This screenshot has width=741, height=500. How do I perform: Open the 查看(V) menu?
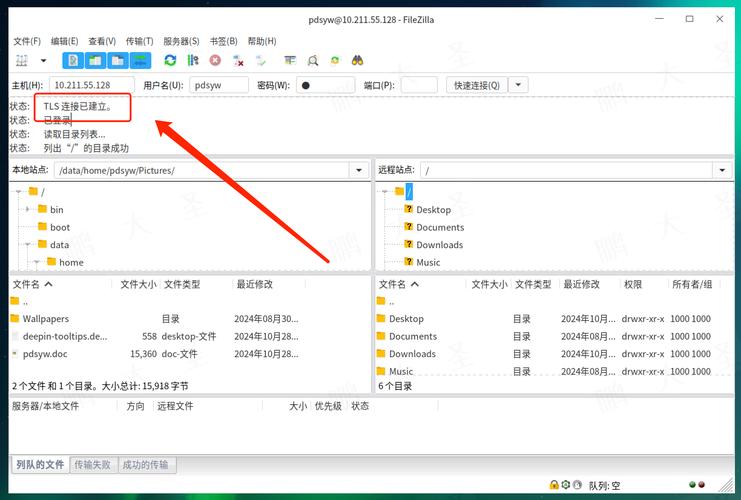[102, 41]
